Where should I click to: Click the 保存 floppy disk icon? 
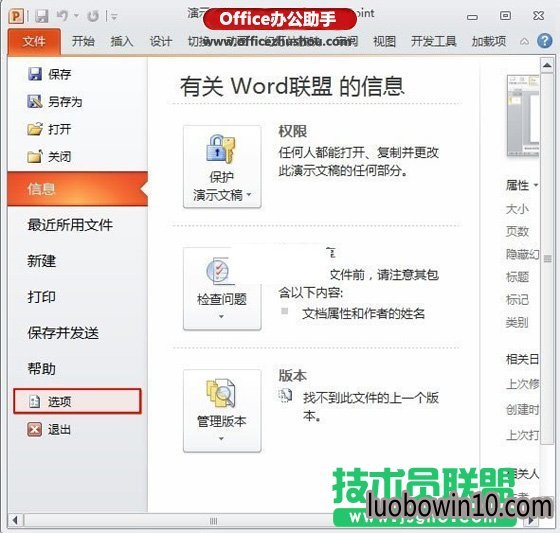tap(35, 74)
